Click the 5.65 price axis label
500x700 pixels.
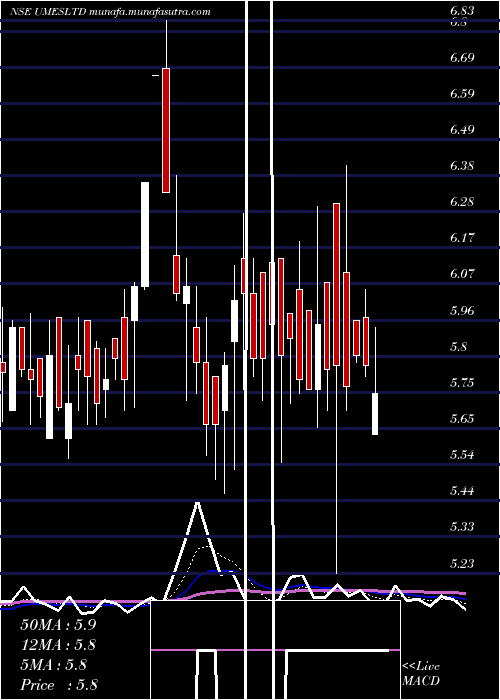[x=462, y=419]
